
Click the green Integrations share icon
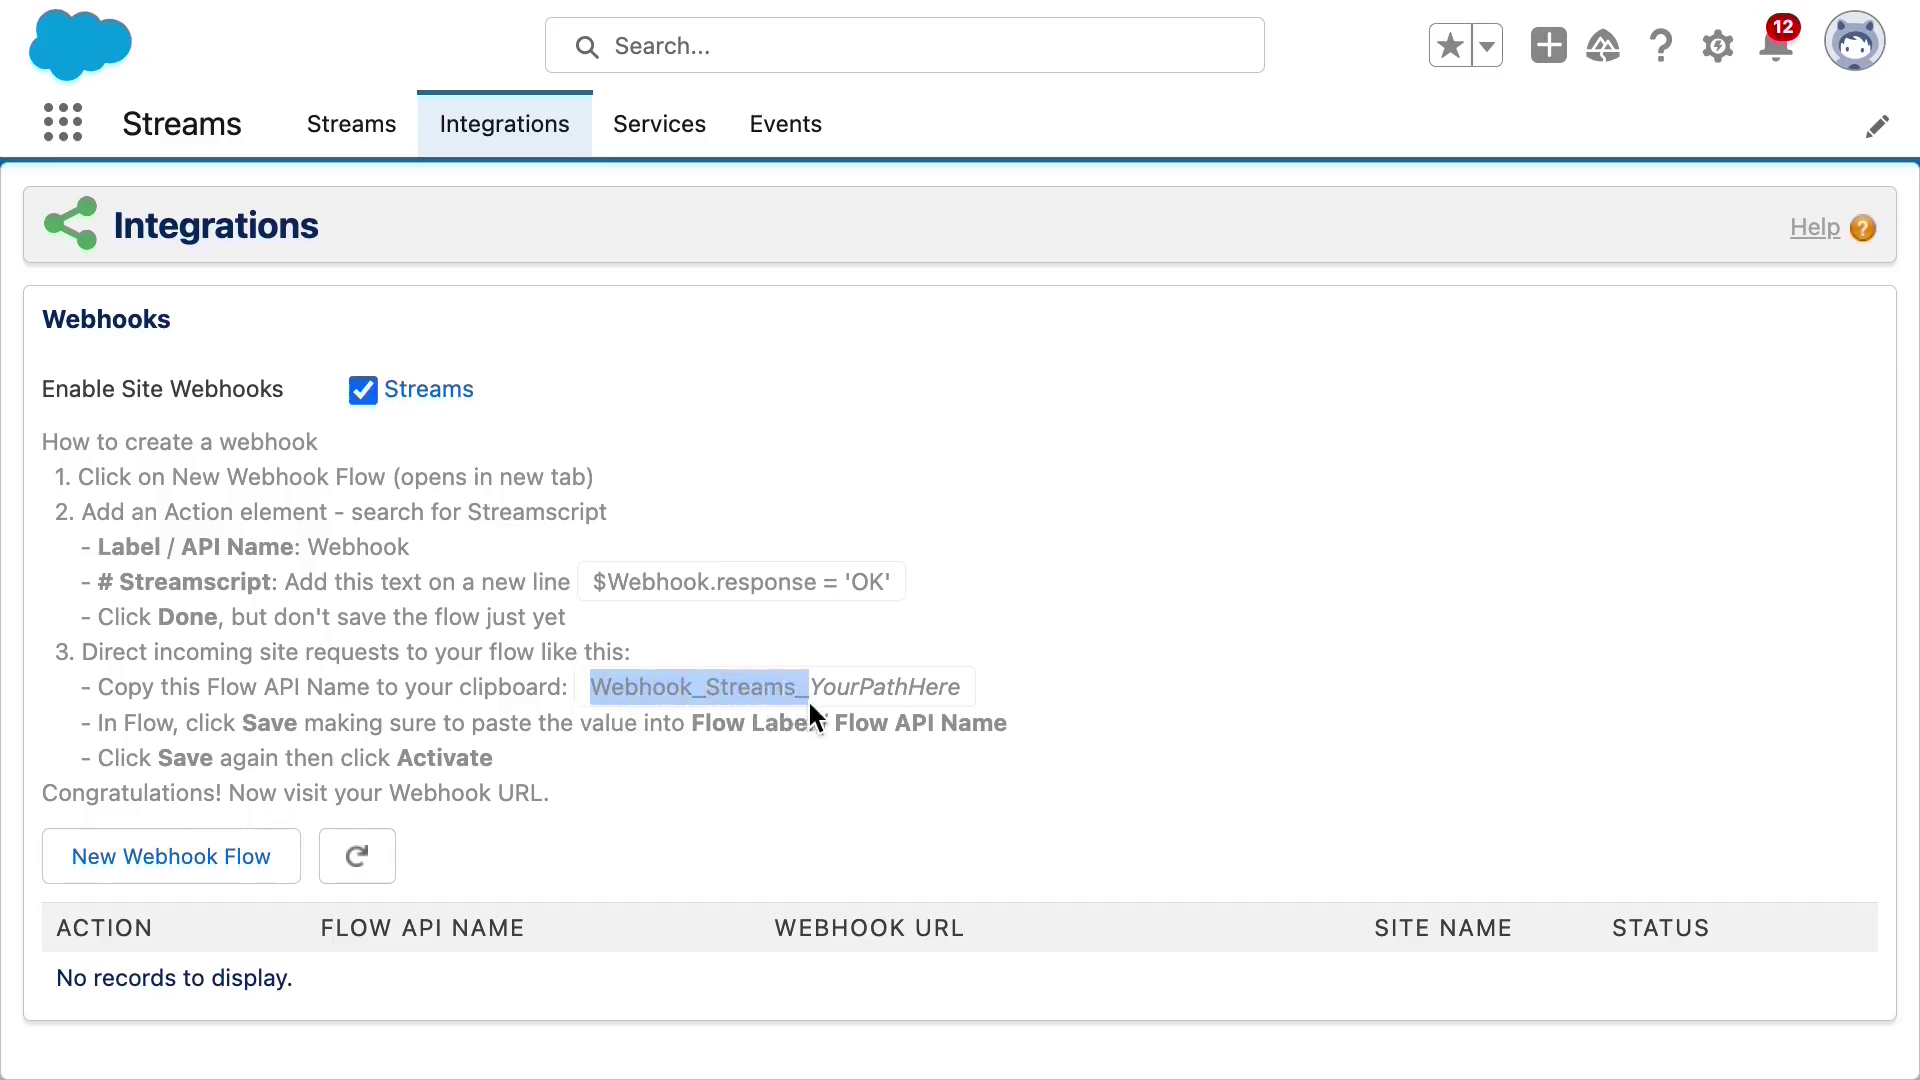[x=71, y=223]
